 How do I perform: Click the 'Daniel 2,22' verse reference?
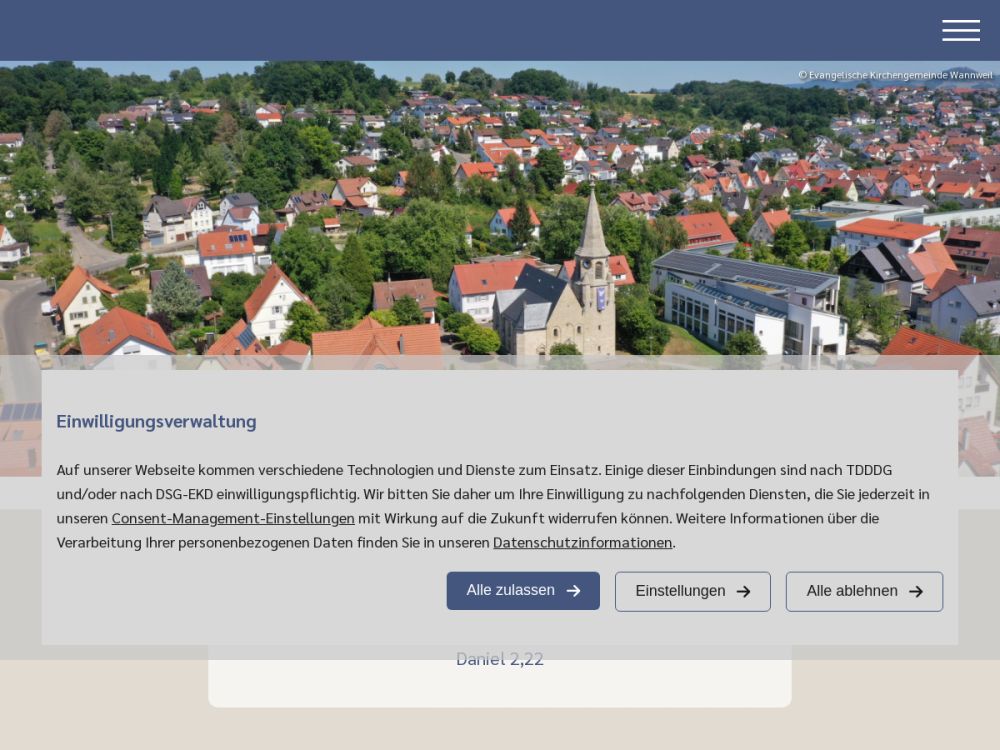(499, 659)
